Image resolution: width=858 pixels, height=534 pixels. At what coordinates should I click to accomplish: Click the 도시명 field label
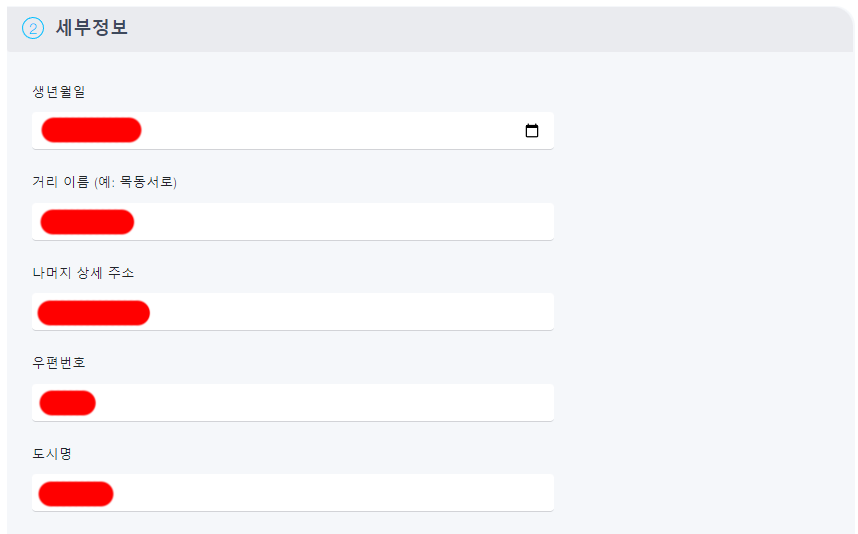click(52, 454)
